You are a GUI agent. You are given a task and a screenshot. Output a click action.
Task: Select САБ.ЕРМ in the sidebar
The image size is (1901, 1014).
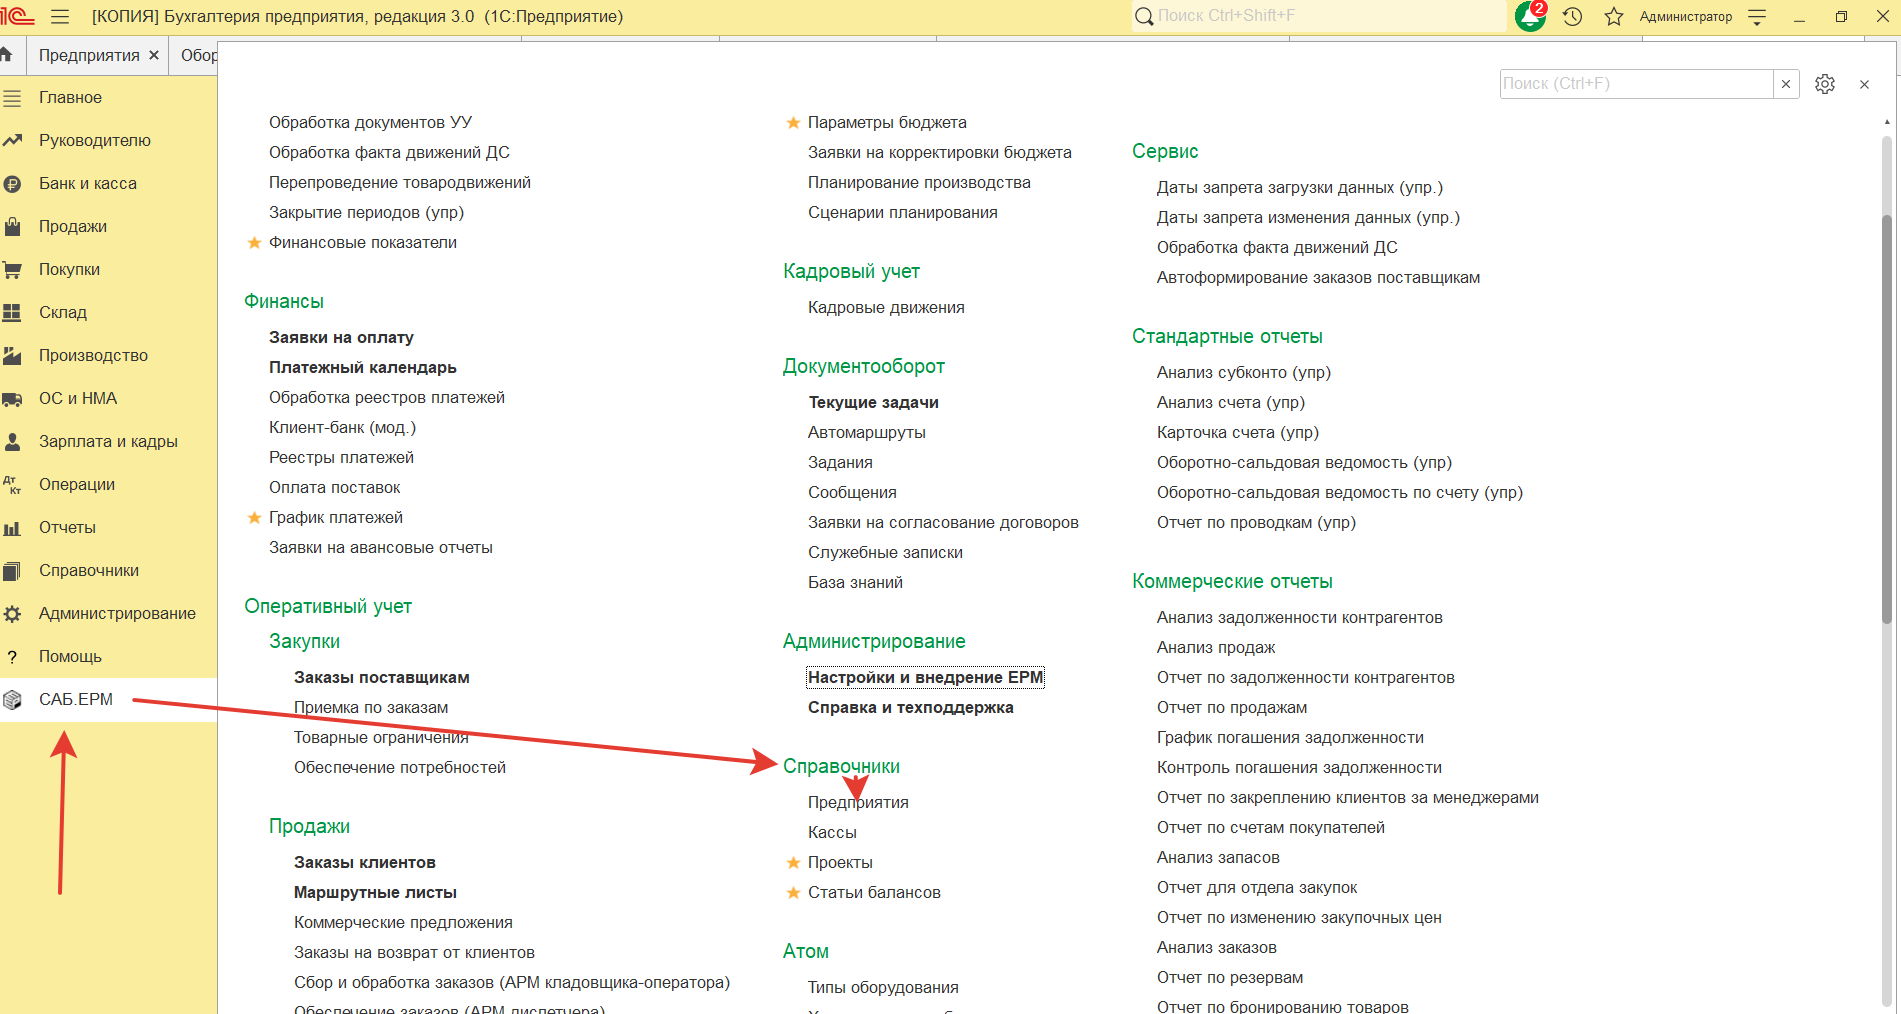[76, 700]
